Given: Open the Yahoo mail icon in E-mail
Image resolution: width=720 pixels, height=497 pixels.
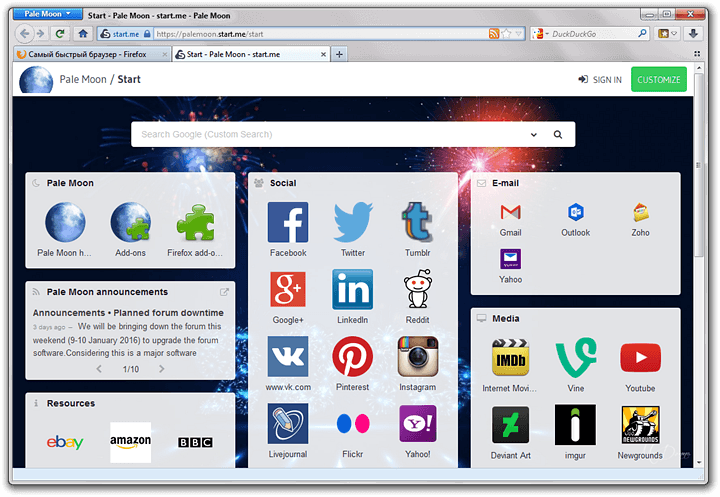Looking at the screenshot, I should click(x=511, y=259).
